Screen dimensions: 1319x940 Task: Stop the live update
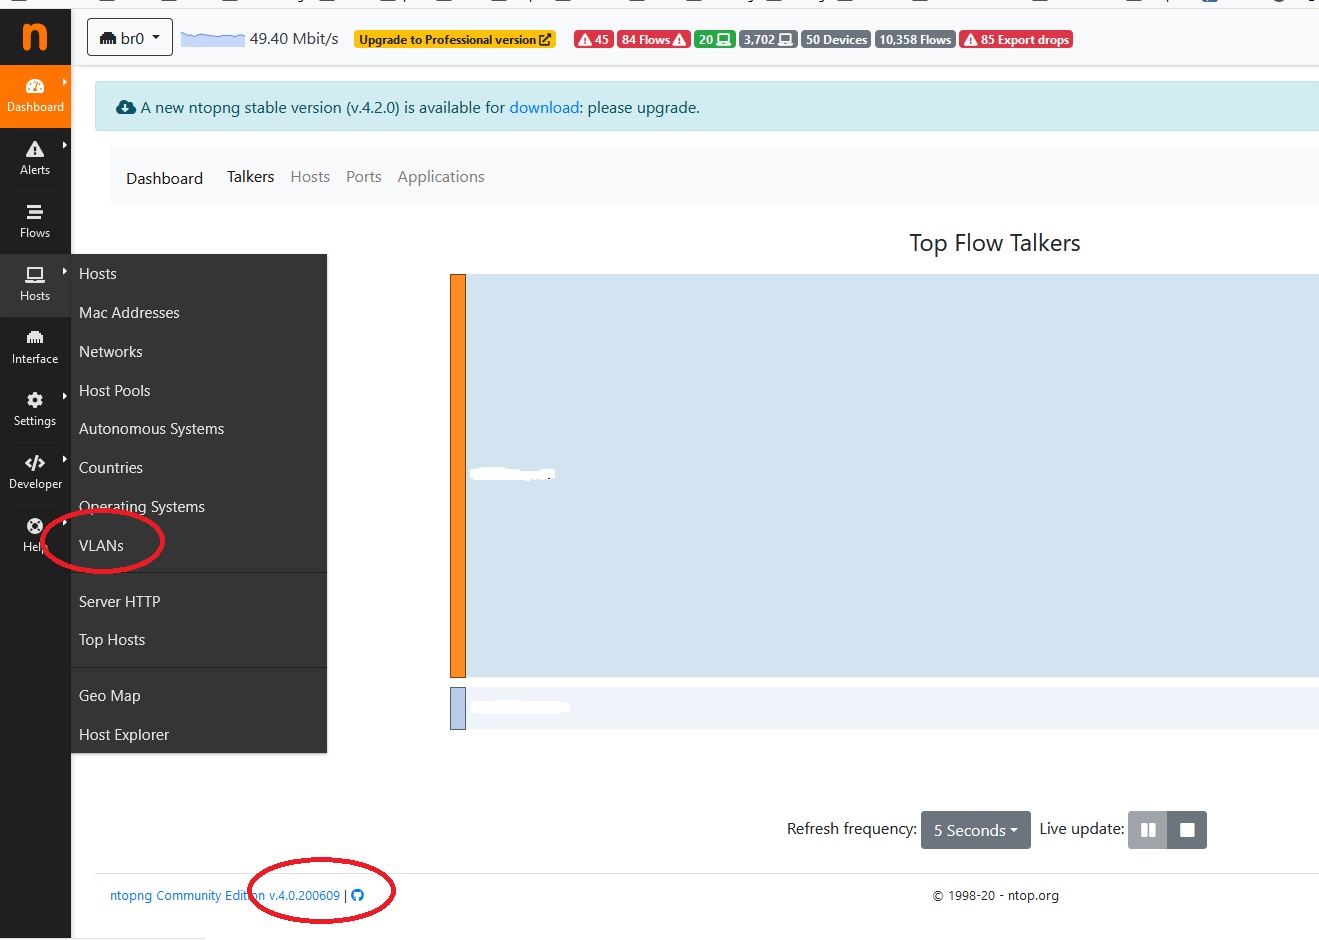tap(1187, 829)
